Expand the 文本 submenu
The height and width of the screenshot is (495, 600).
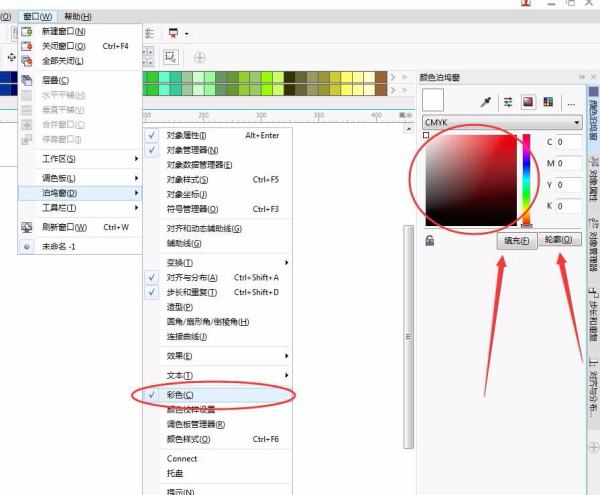[218, 376]
